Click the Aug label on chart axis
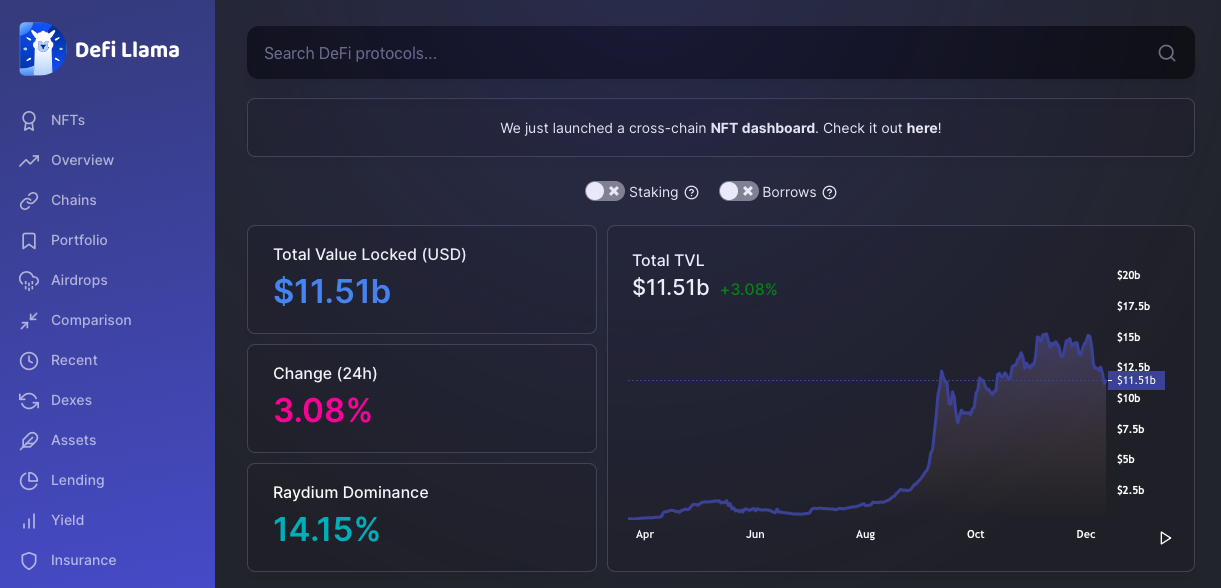Image resolution: width=1221 pixels, height=588 pixels. tap(866, 534)
